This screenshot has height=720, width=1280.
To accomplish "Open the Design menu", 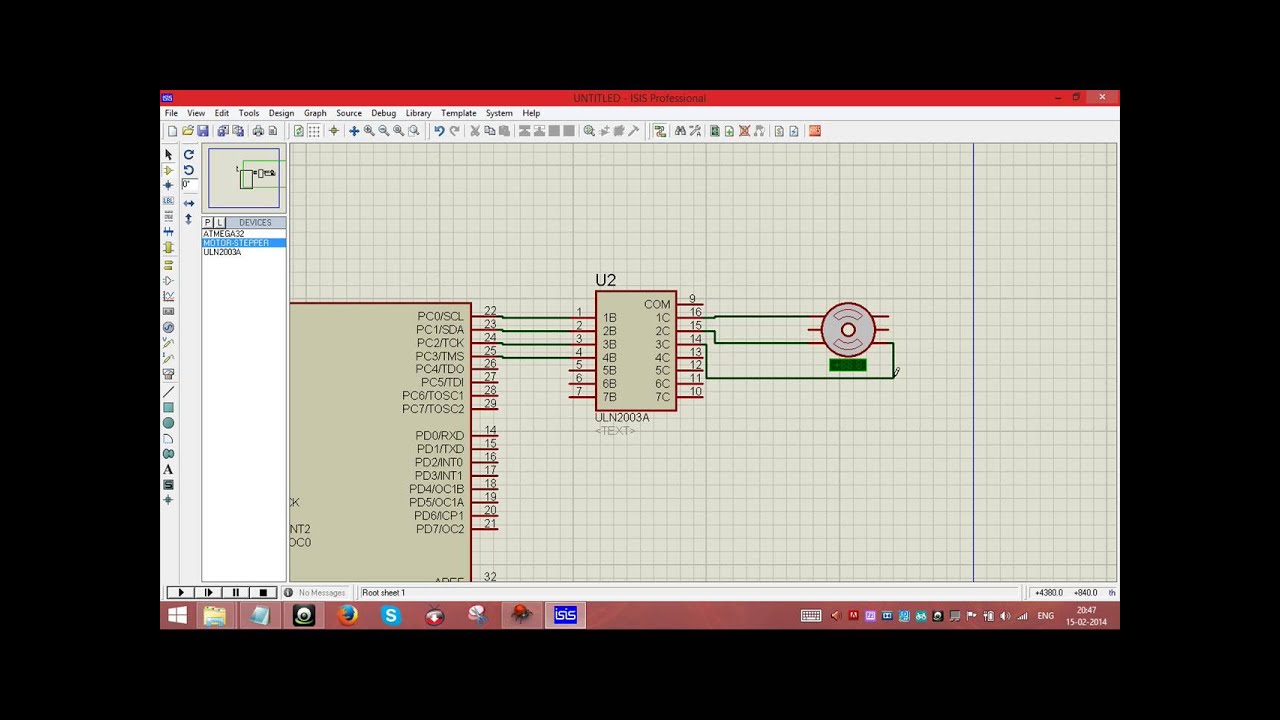I will point(281,113).
